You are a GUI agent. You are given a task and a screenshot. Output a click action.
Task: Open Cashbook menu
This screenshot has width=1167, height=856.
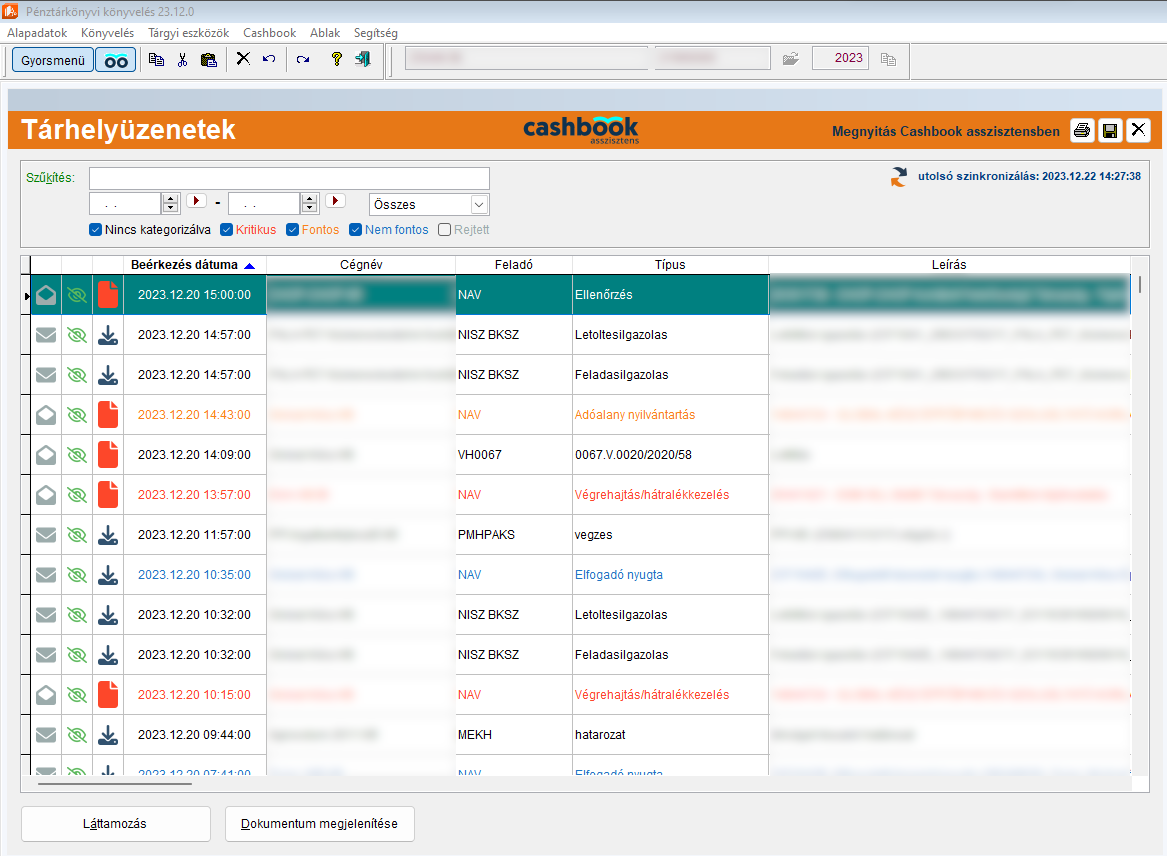269,33
